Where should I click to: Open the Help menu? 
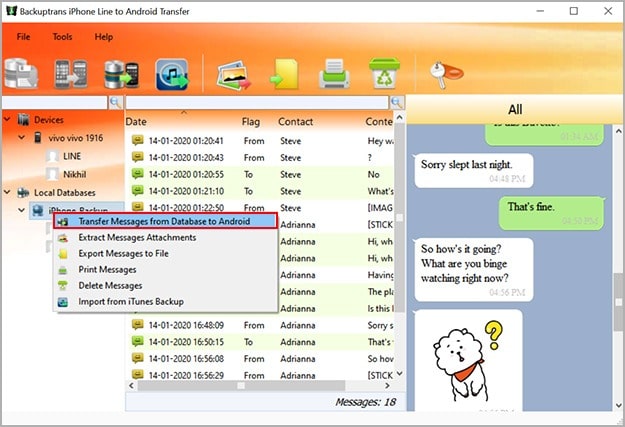tap(104, 37)
